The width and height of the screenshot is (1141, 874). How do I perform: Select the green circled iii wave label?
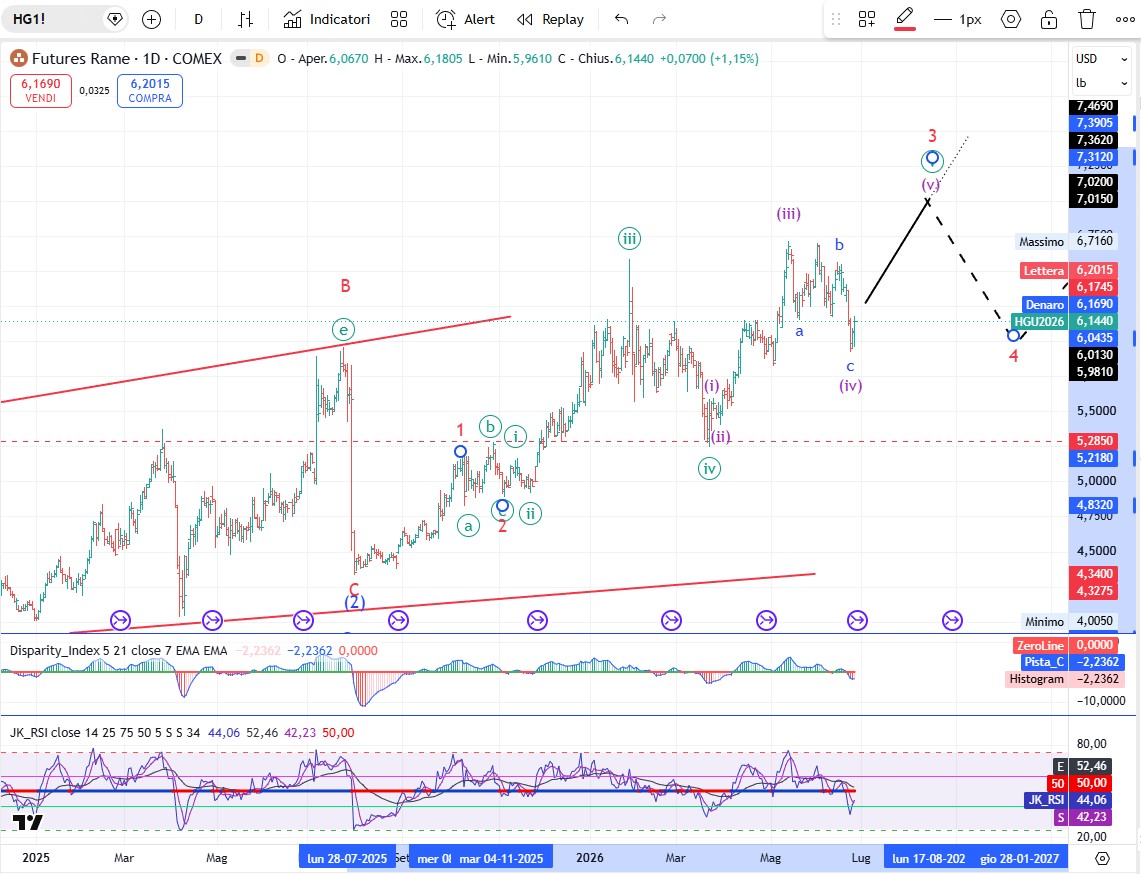629,238
